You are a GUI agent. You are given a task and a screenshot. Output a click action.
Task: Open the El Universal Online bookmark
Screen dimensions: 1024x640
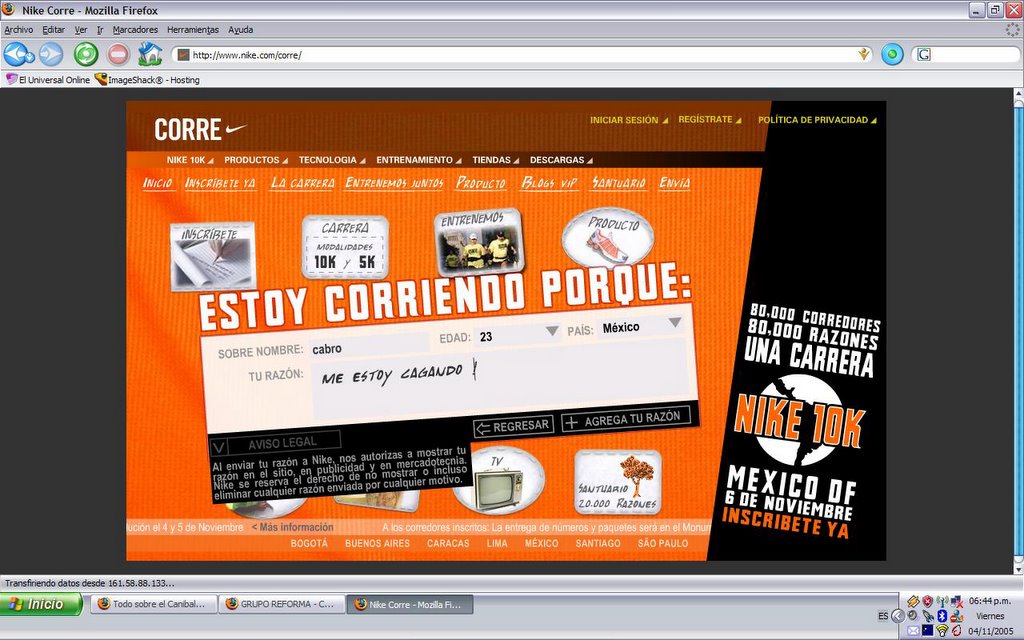(x=48, y=80)
